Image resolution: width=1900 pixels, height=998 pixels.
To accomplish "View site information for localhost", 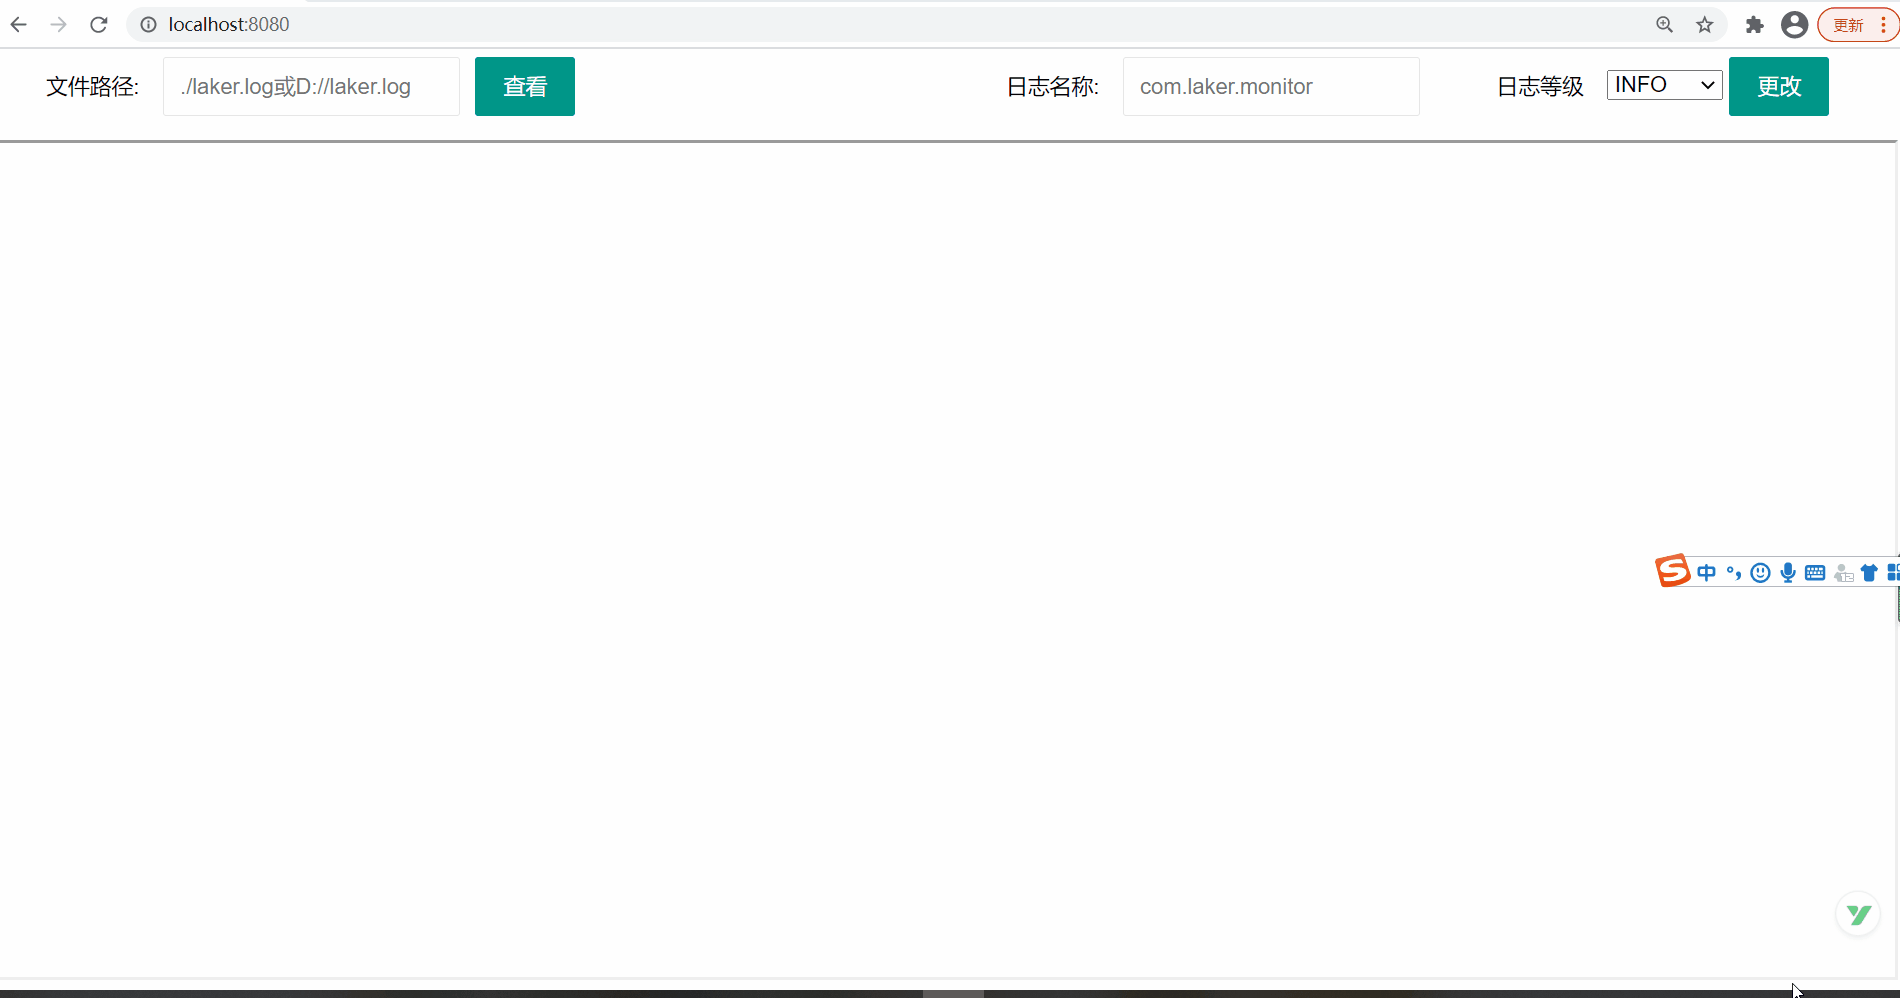I will (x=148, y=25).
